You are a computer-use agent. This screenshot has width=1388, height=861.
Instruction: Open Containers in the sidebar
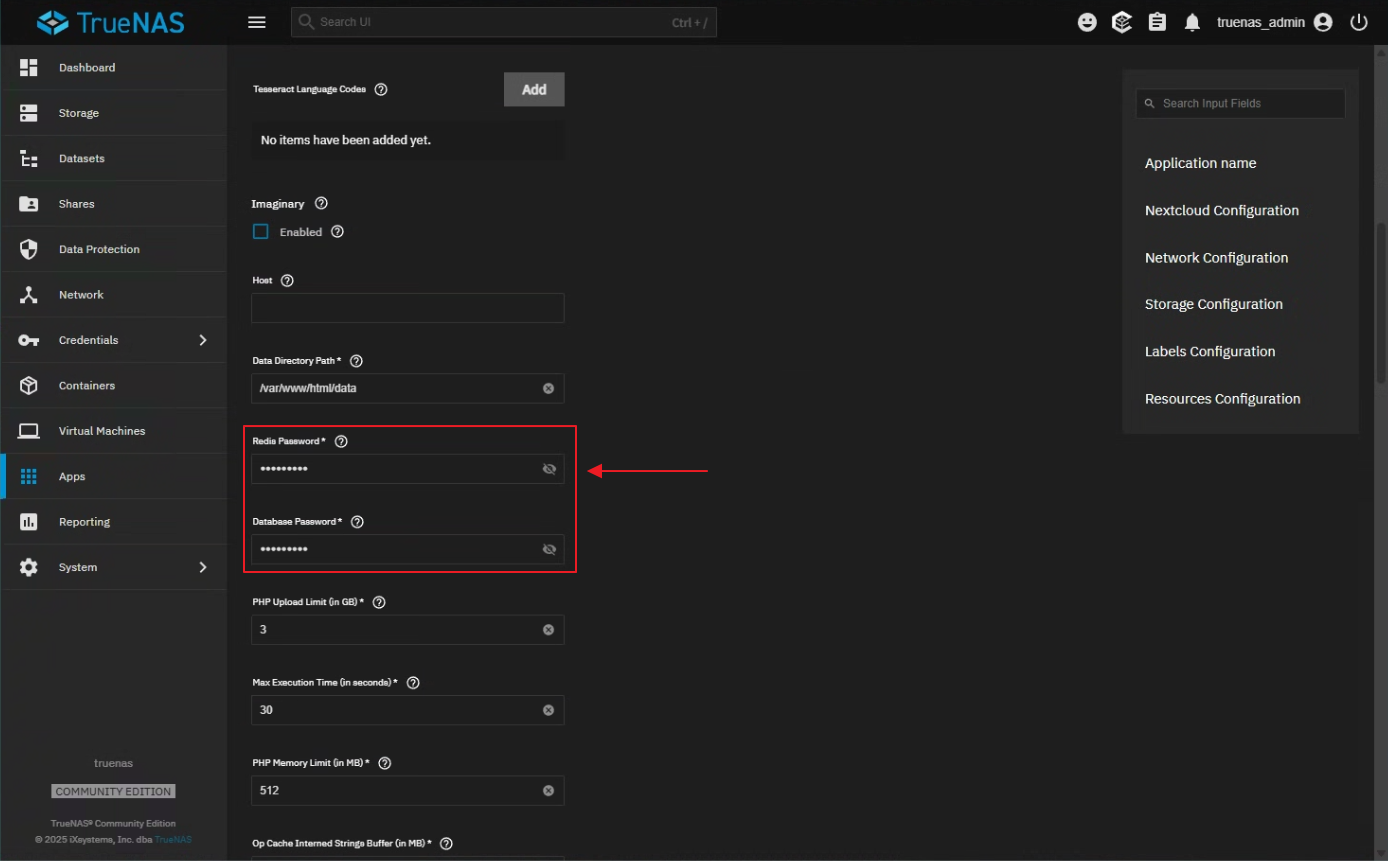tap(114, 385)
